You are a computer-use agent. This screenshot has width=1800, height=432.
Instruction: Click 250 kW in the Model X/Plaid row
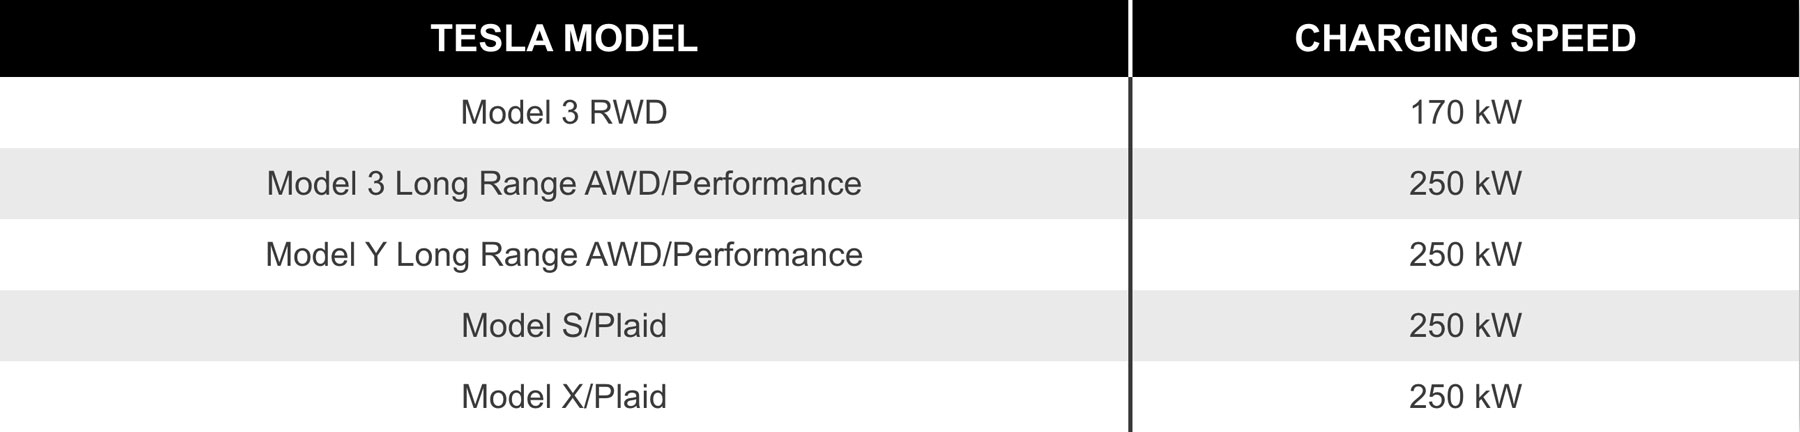[x=1466, y=397]
